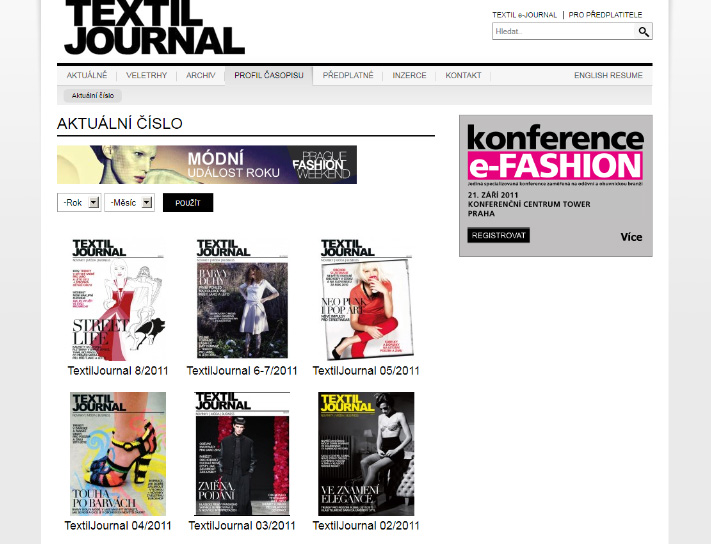This screenshot has height=544, width=711.
Task: Open TextilJournal 6-7/2011 cover thumbnail
Action: [242, 299]
